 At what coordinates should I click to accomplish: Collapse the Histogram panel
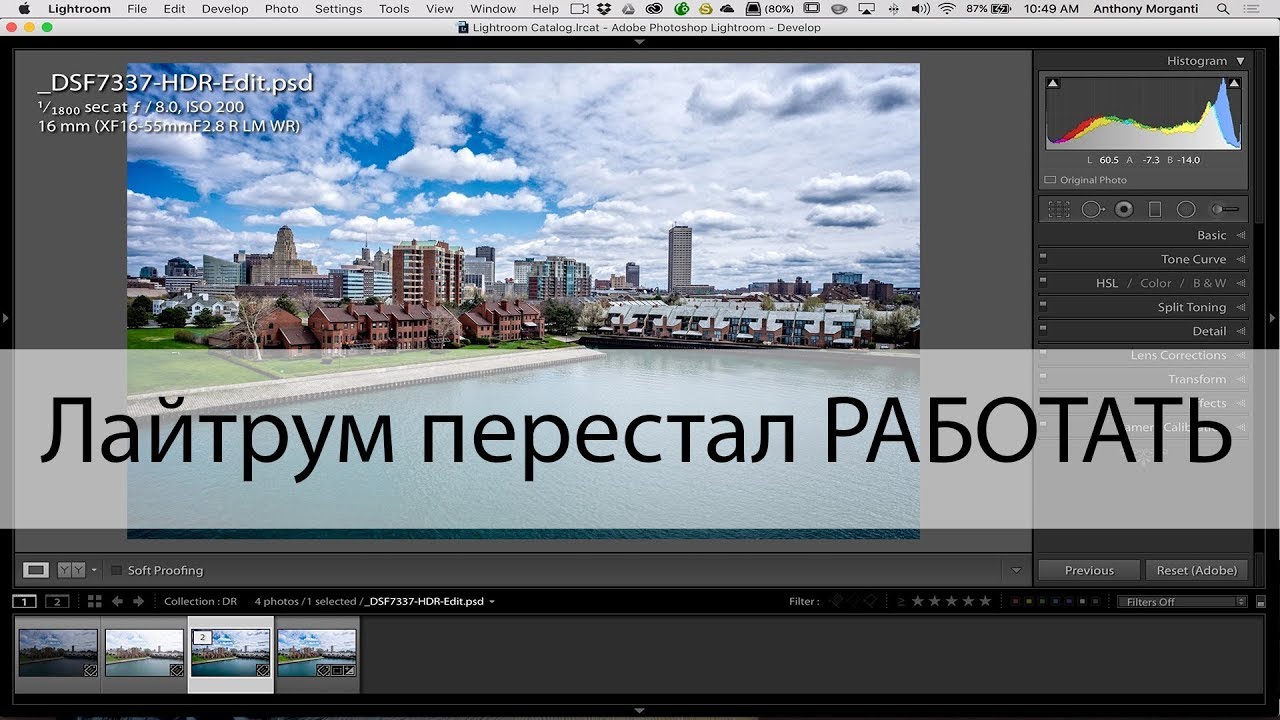[x=1241, y=61]
